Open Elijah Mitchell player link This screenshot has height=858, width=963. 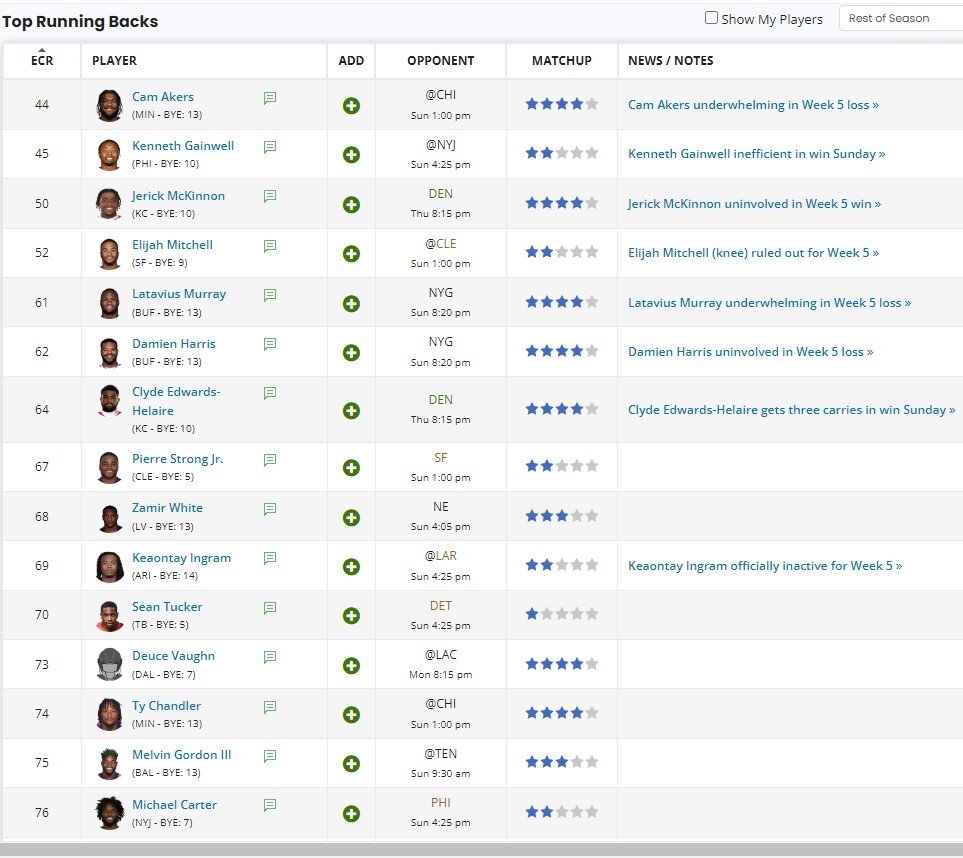[x=172, y=245]
